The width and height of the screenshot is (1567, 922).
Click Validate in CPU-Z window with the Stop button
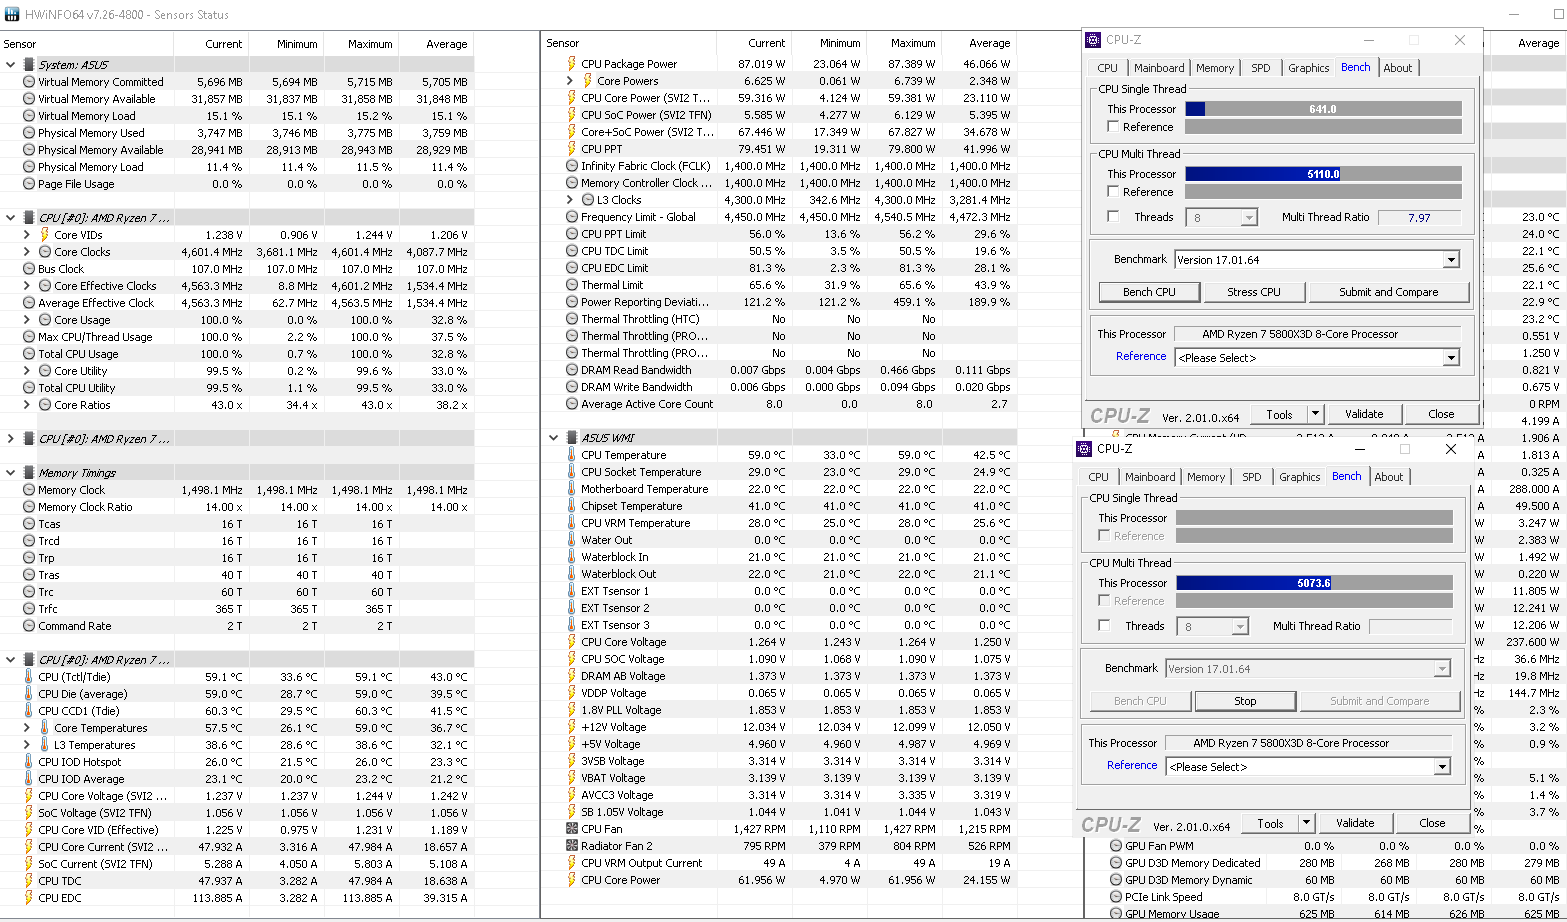coord(1355,823)
